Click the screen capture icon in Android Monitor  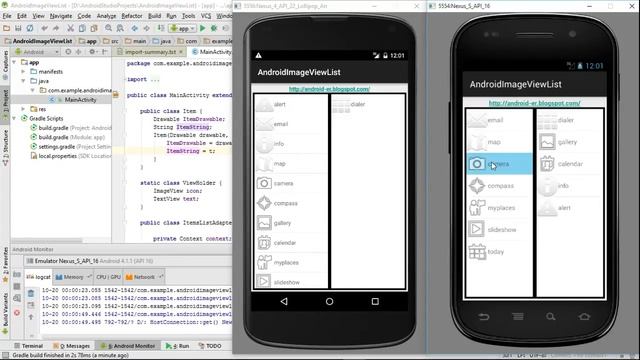(x=17, y=274)
